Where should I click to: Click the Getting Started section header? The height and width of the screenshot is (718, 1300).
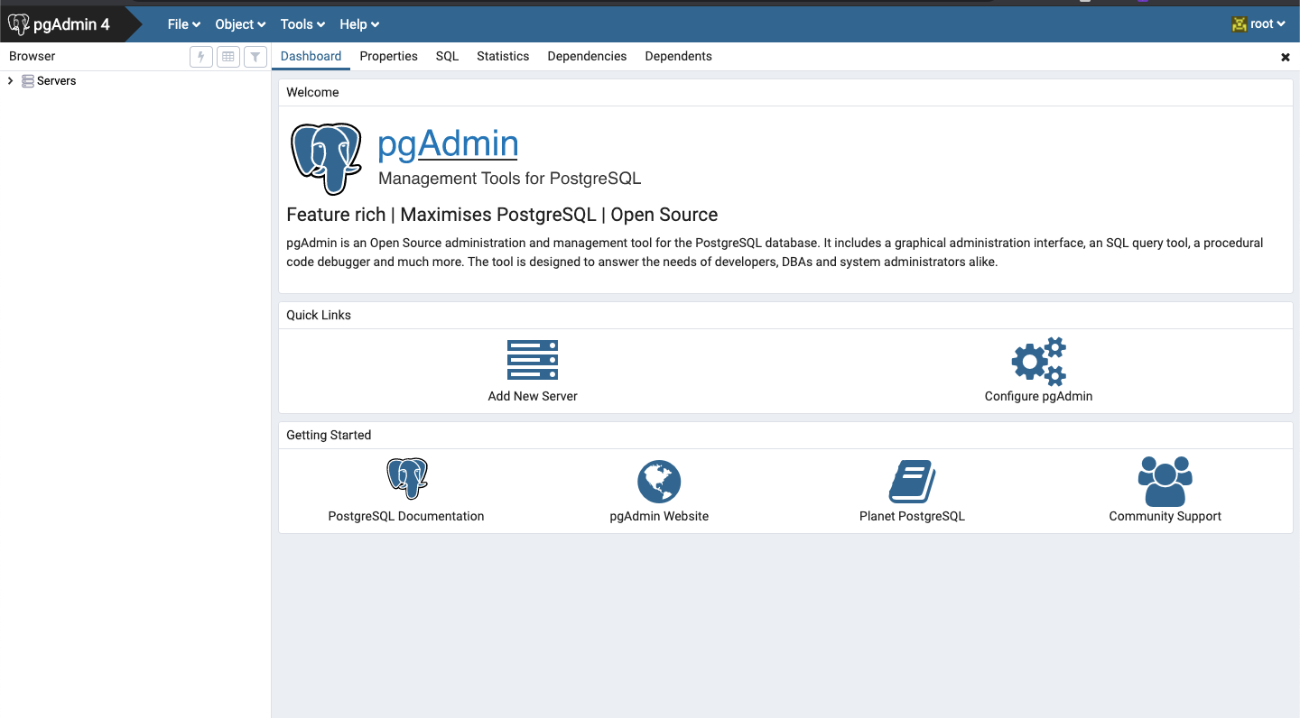click(x=329, y=435)
